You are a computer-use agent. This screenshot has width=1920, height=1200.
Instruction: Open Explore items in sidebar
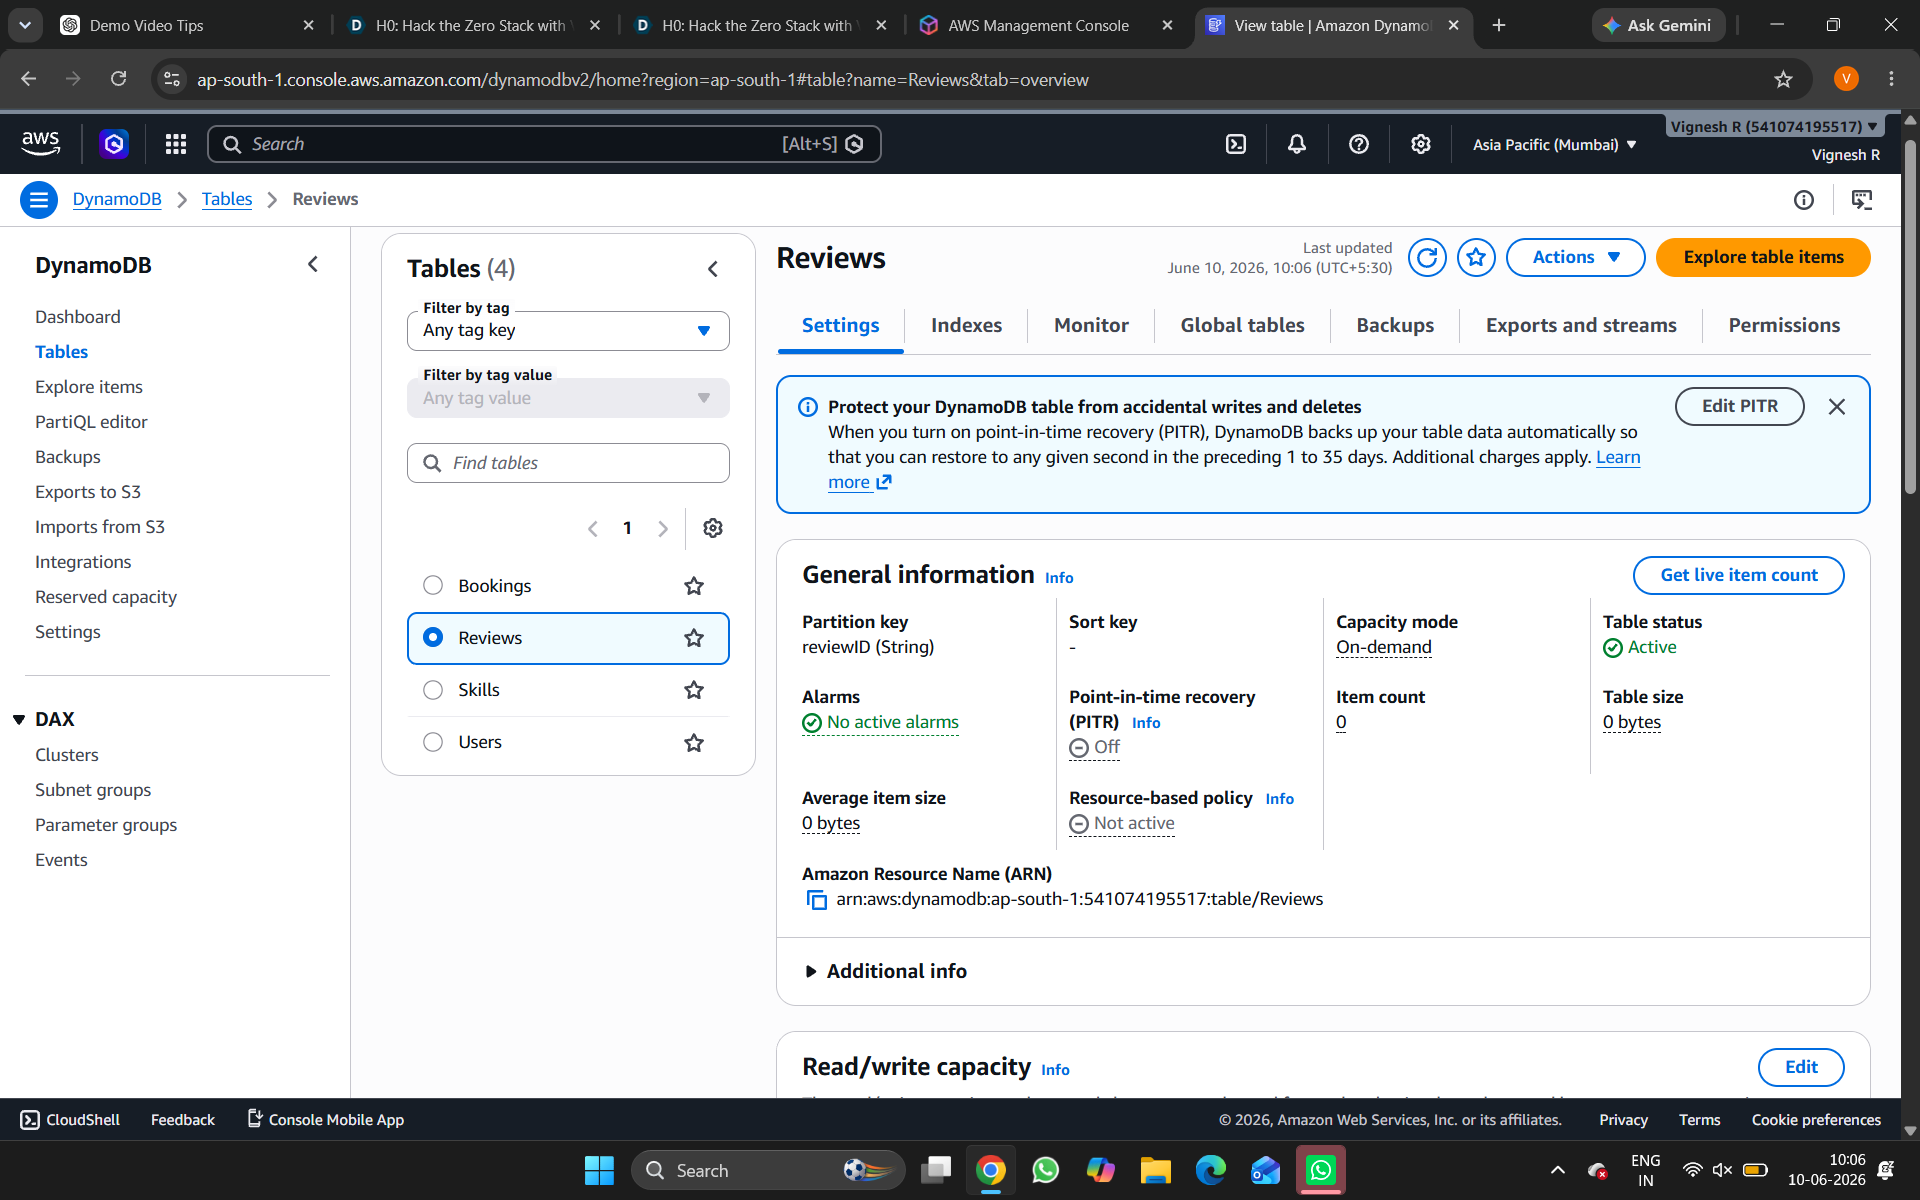tap(89, 387)
